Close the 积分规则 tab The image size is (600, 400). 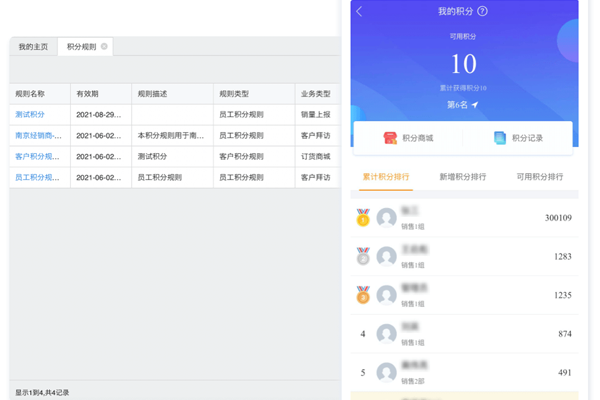tap(104, 47)
